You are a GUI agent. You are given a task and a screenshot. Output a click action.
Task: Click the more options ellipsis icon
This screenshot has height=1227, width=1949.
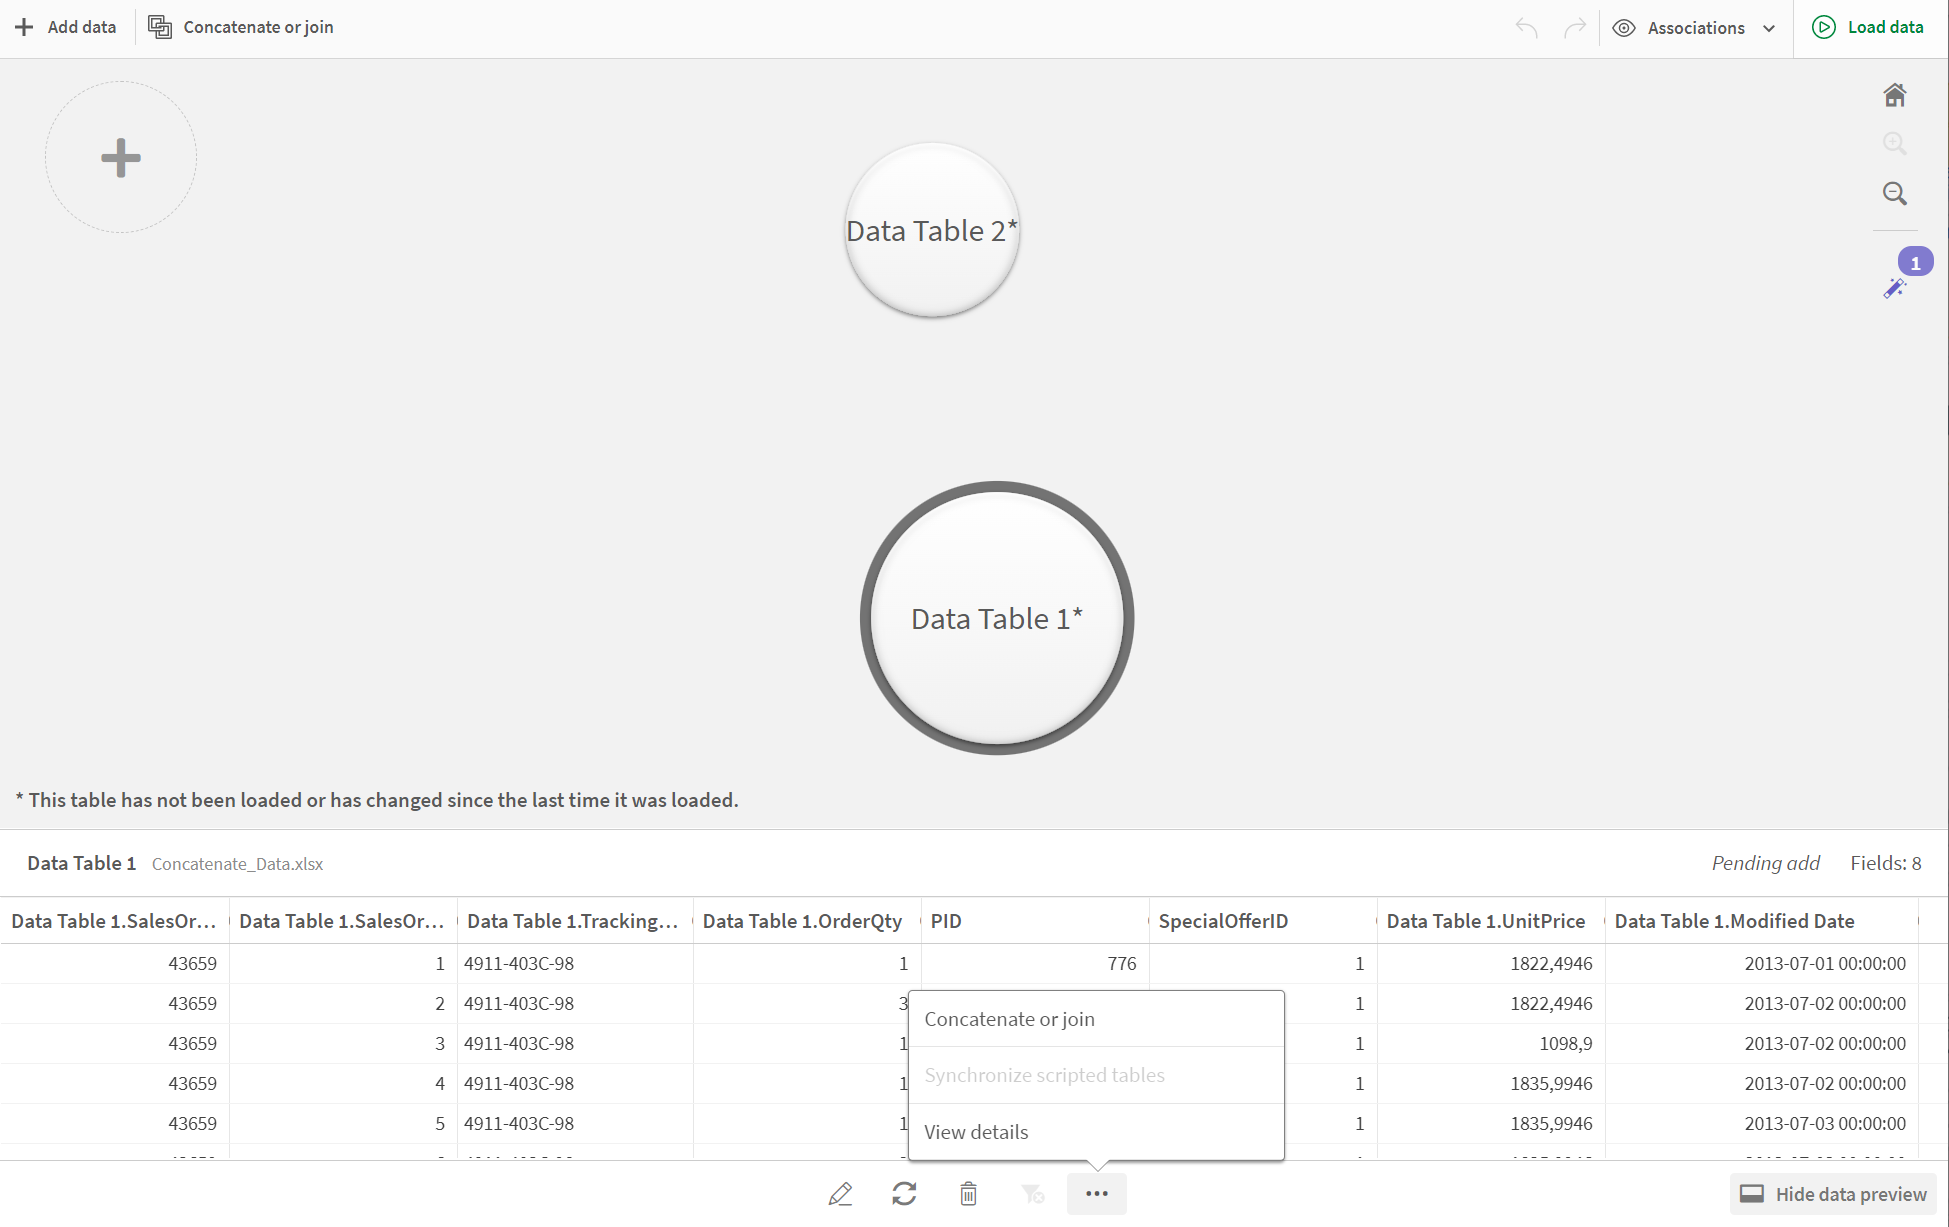(x=1100, y=1193)
